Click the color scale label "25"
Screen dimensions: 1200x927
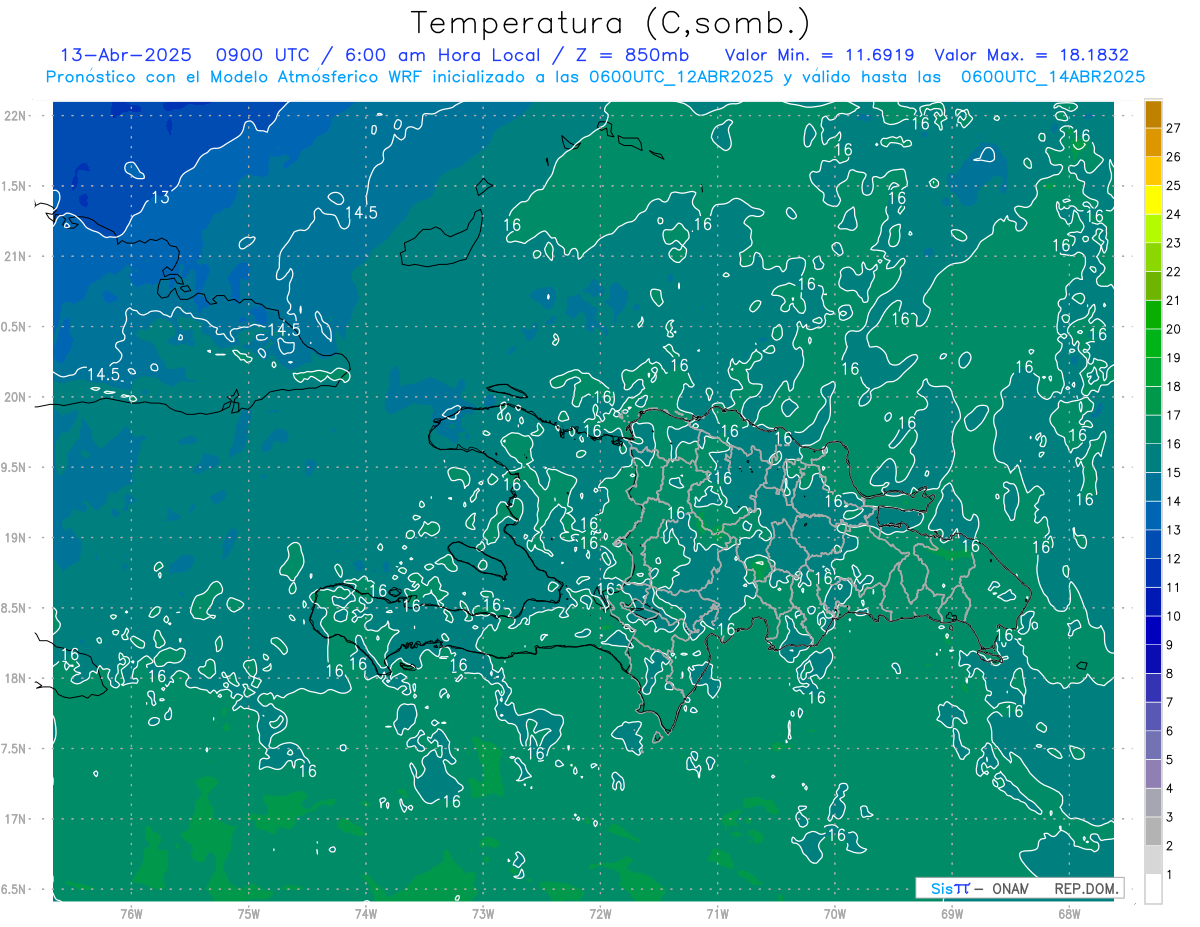click(x=1174, y=185)
